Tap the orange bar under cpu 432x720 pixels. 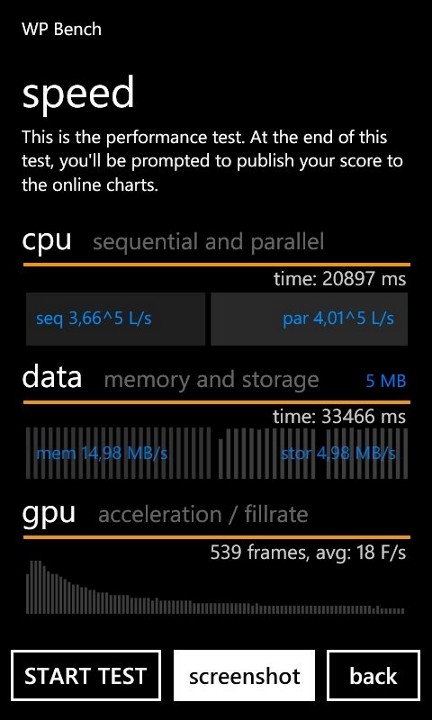pos(217,264)
